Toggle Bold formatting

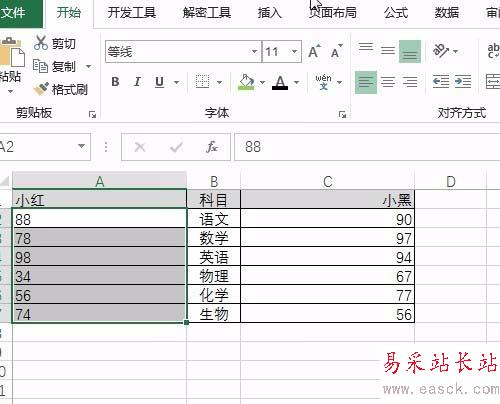[x=115, y=82]
